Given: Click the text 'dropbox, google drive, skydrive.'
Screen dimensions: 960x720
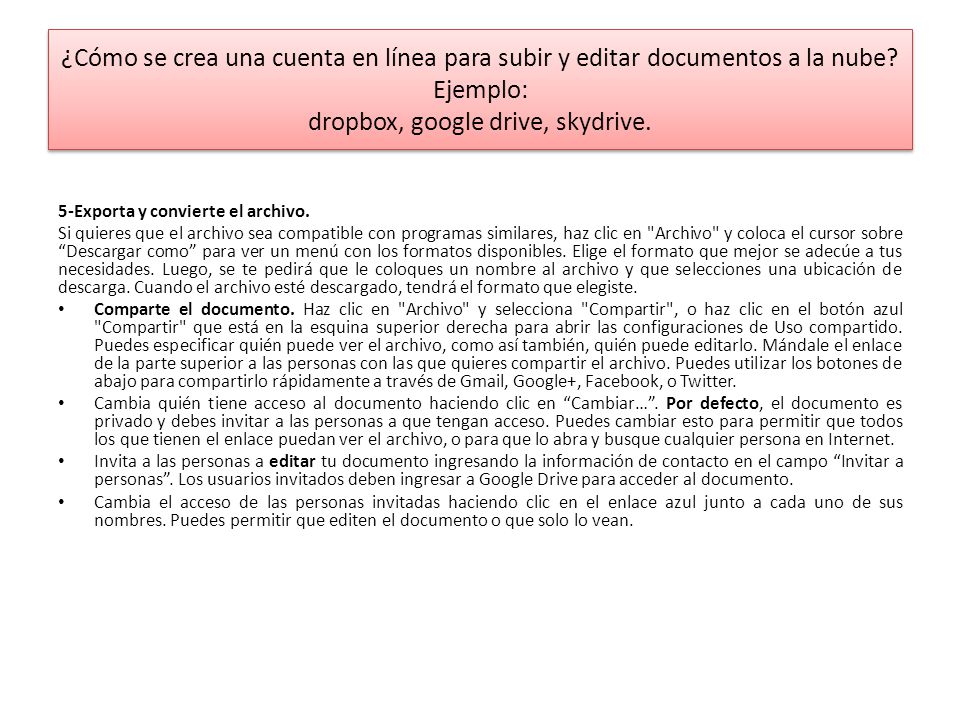Looking at the screenshot, I should (x=479, y=122).
